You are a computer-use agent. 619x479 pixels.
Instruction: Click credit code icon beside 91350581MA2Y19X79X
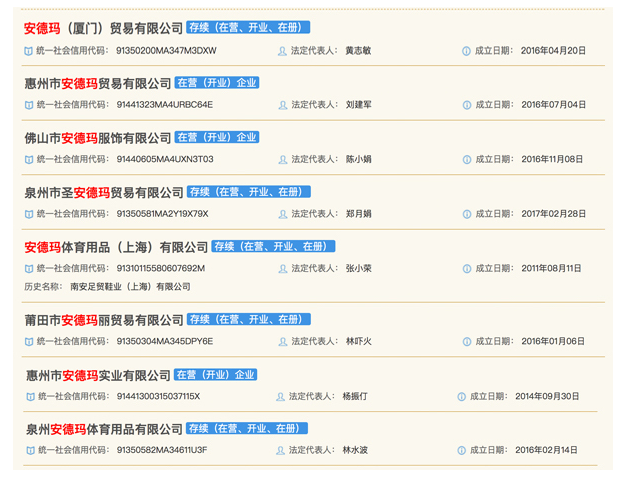(x=29, y=214)
